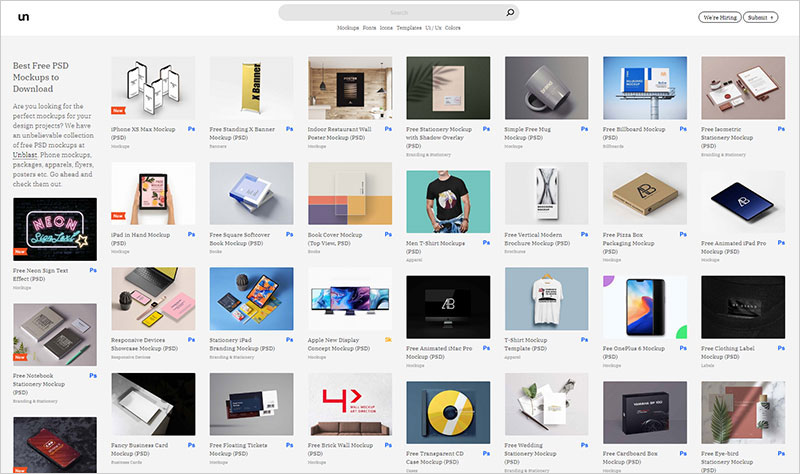Open Free Standing X Banner thumbnail

(x=252, y=88)
